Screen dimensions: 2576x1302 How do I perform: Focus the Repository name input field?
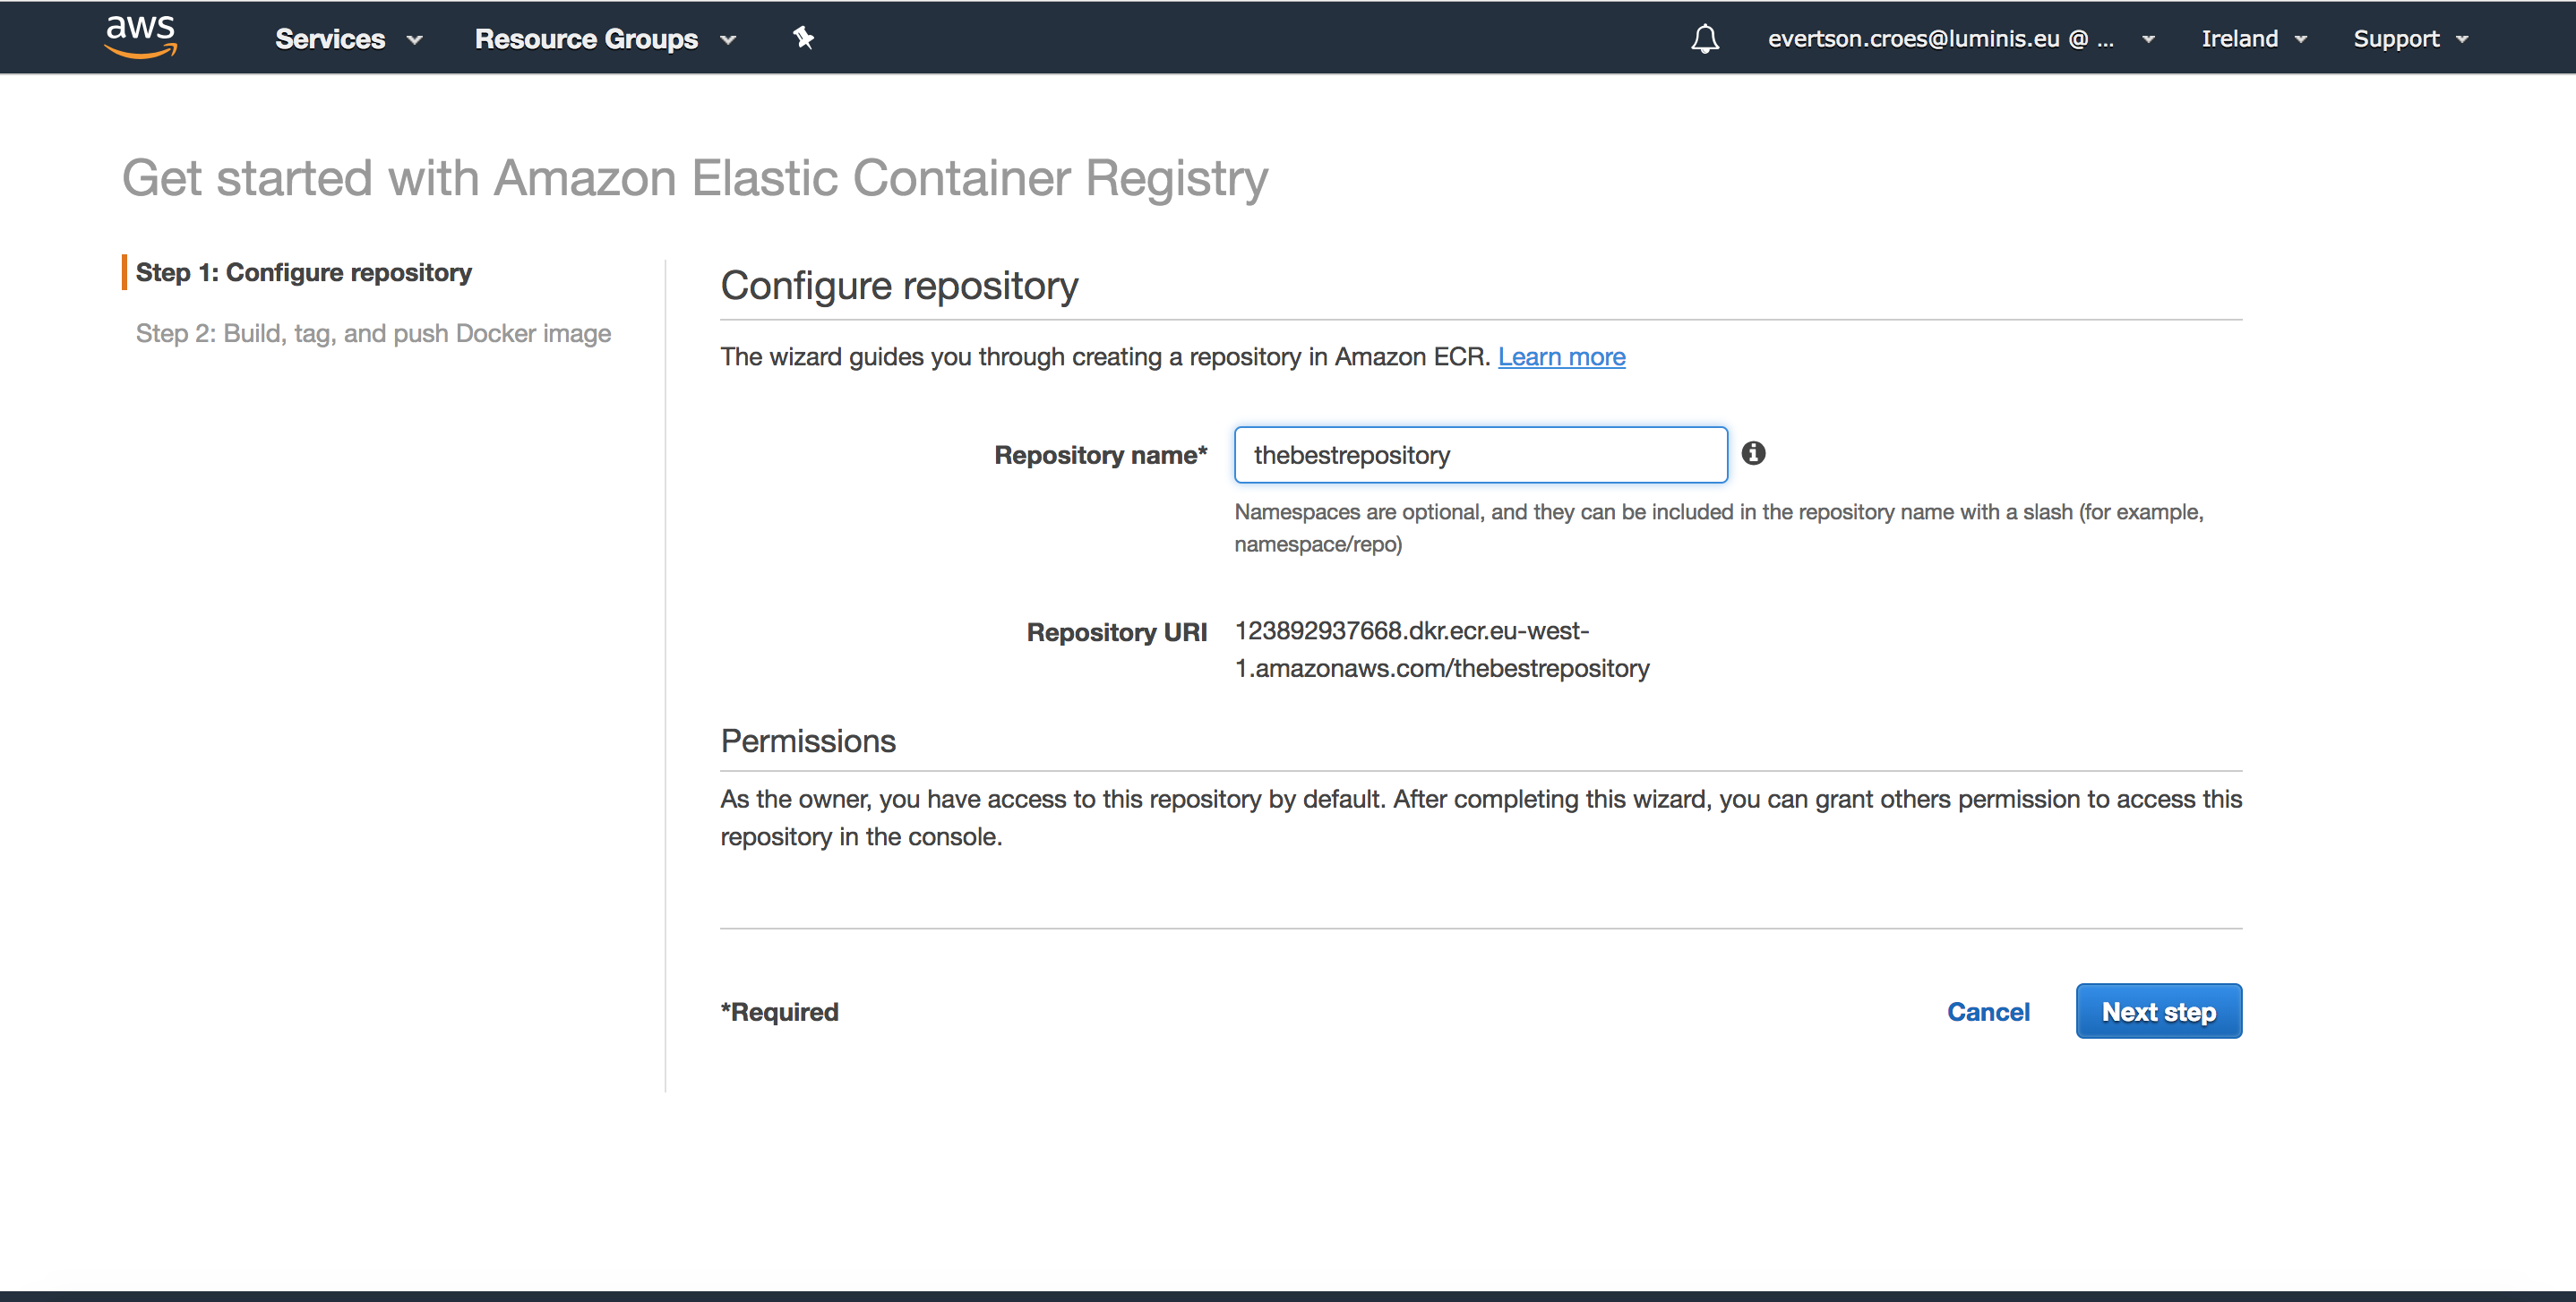coord(1479,455)
